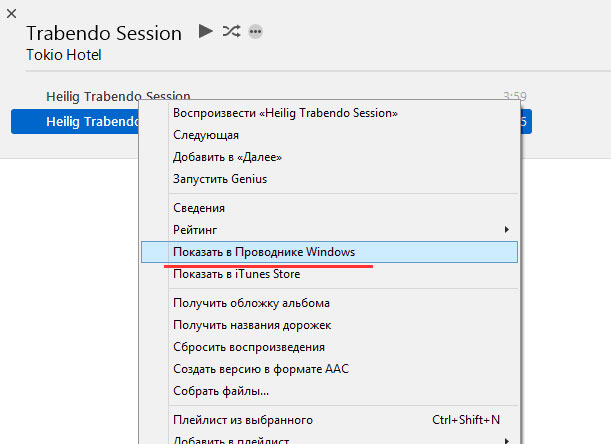Open the Tokio Hotel artist link

(x=63, y=54)
